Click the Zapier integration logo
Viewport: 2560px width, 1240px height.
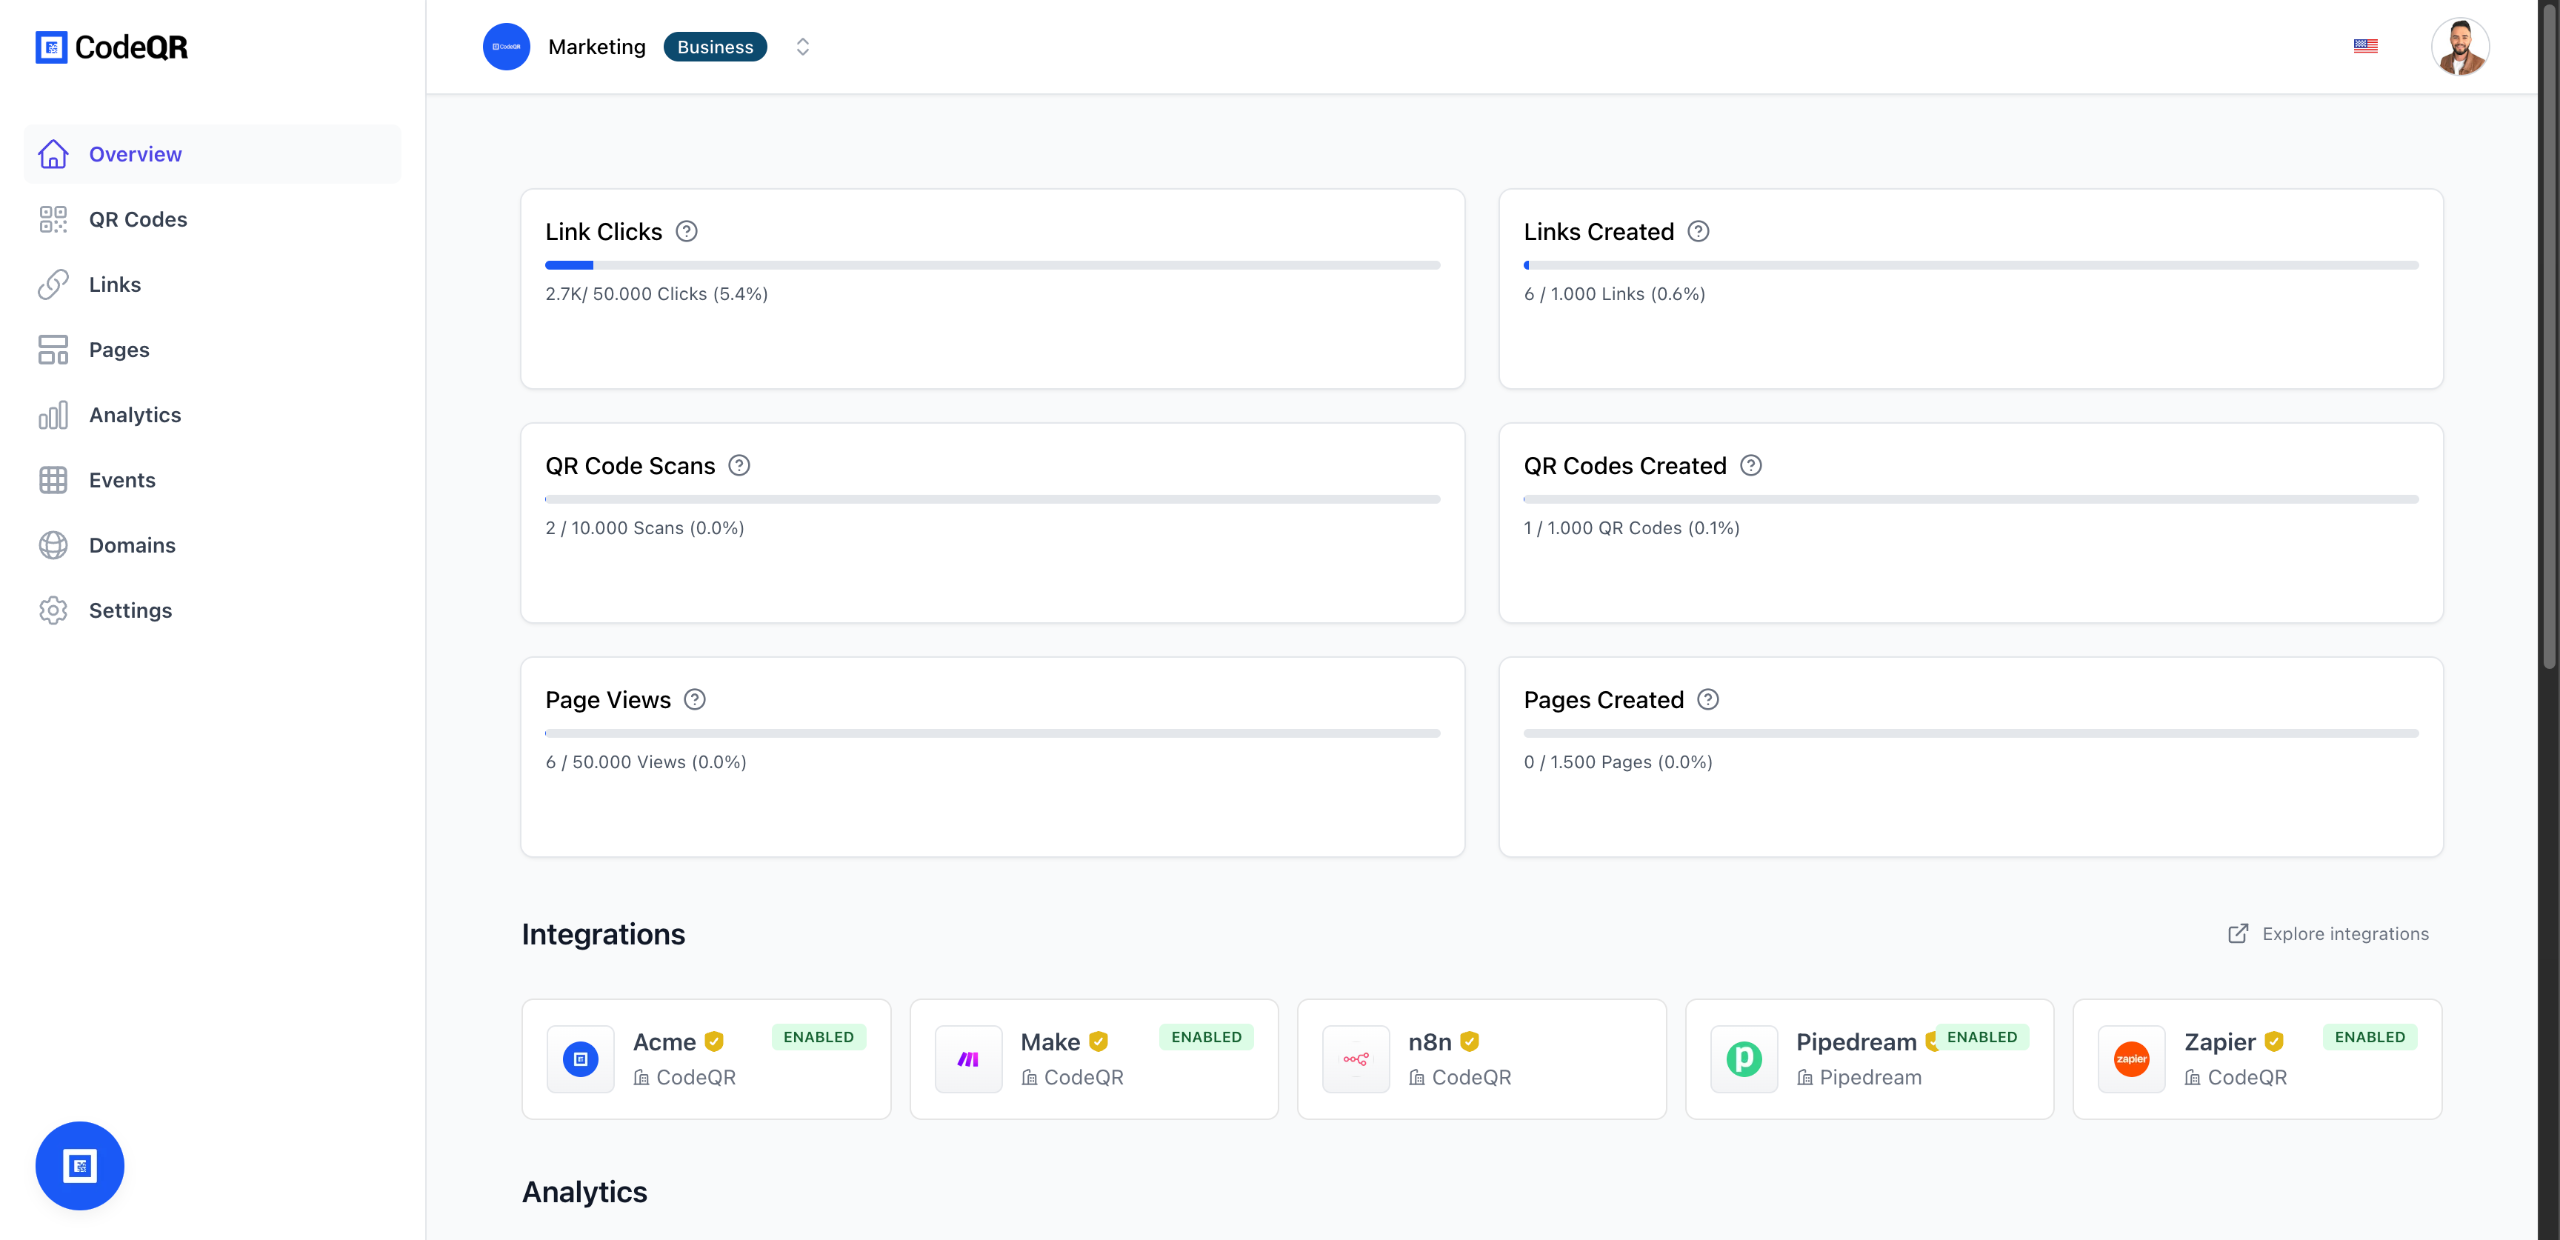[2131, 1059]
